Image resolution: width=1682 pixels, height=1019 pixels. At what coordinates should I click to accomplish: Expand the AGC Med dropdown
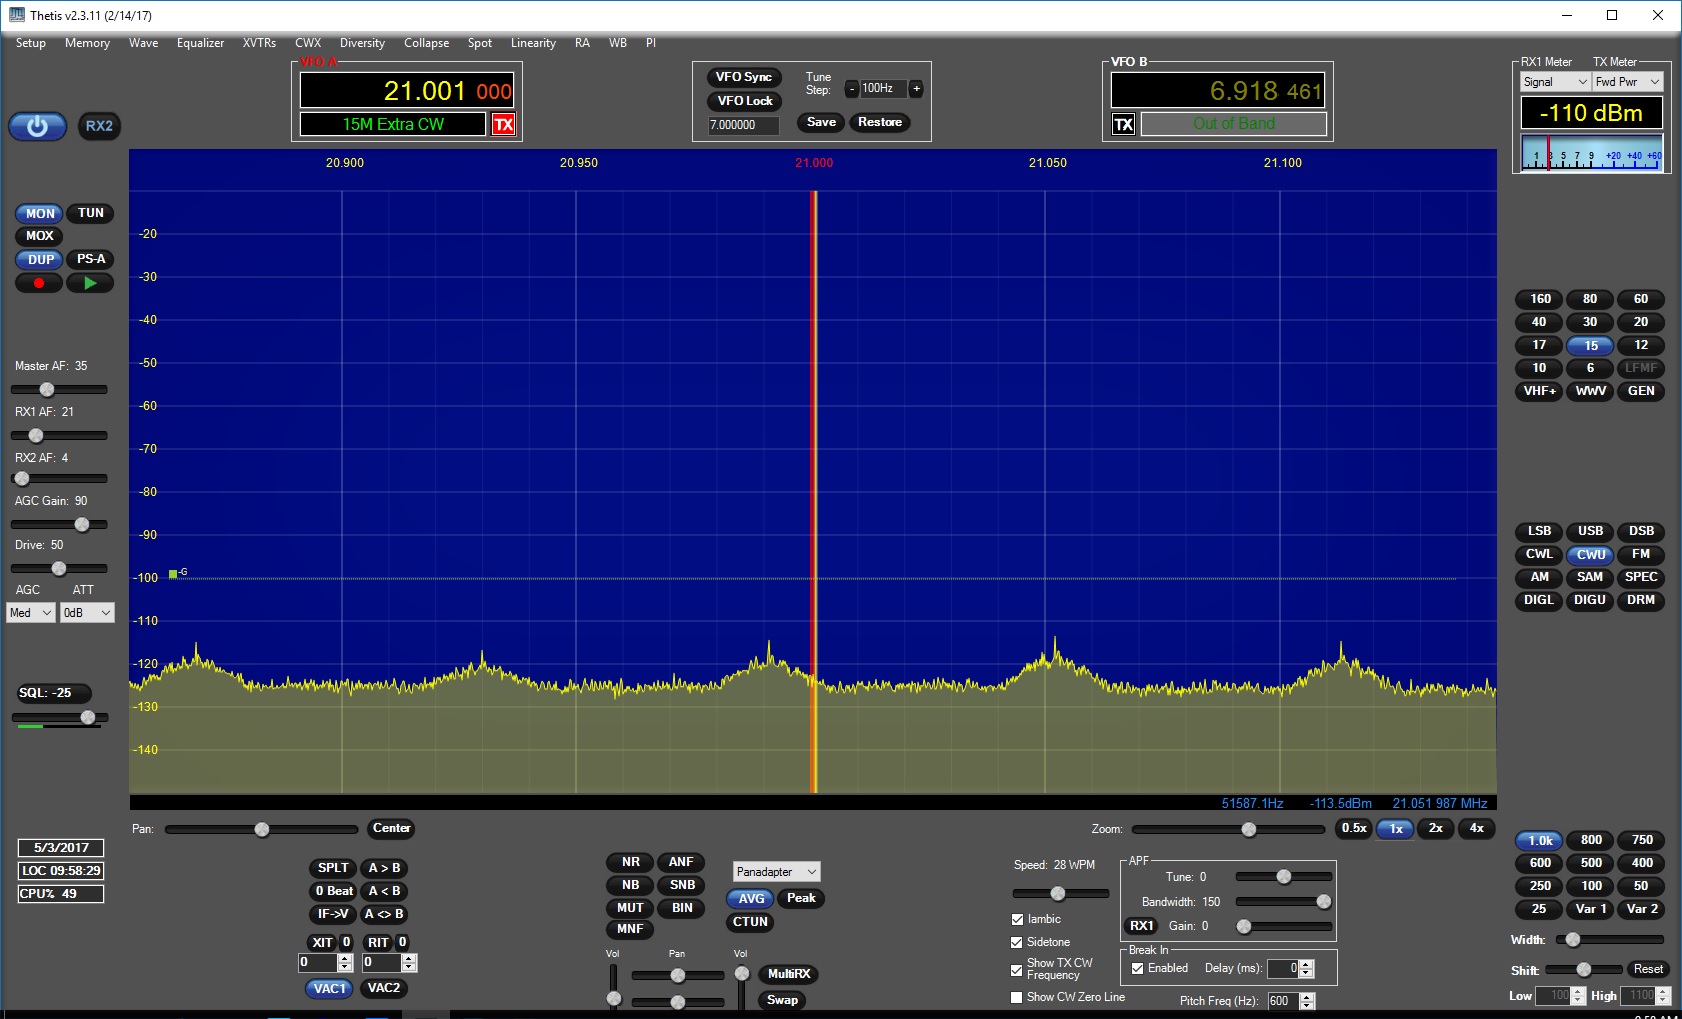pyautogui.click(x=31, y=613)
